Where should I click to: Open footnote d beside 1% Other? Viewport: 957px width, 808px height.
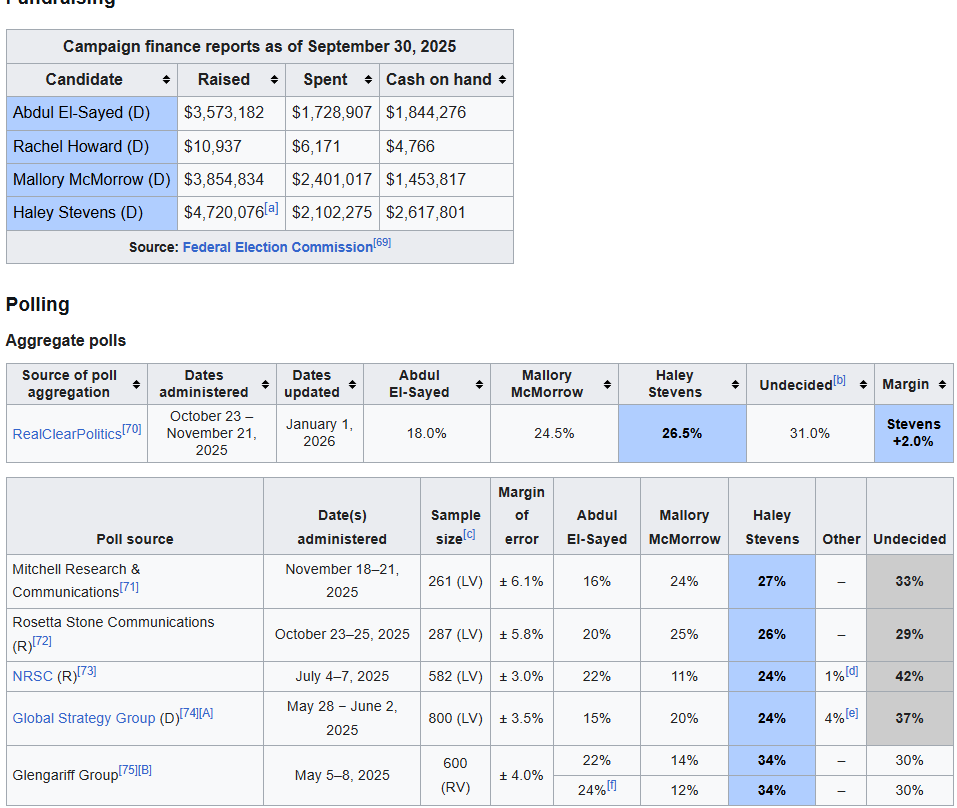(851, 671)
